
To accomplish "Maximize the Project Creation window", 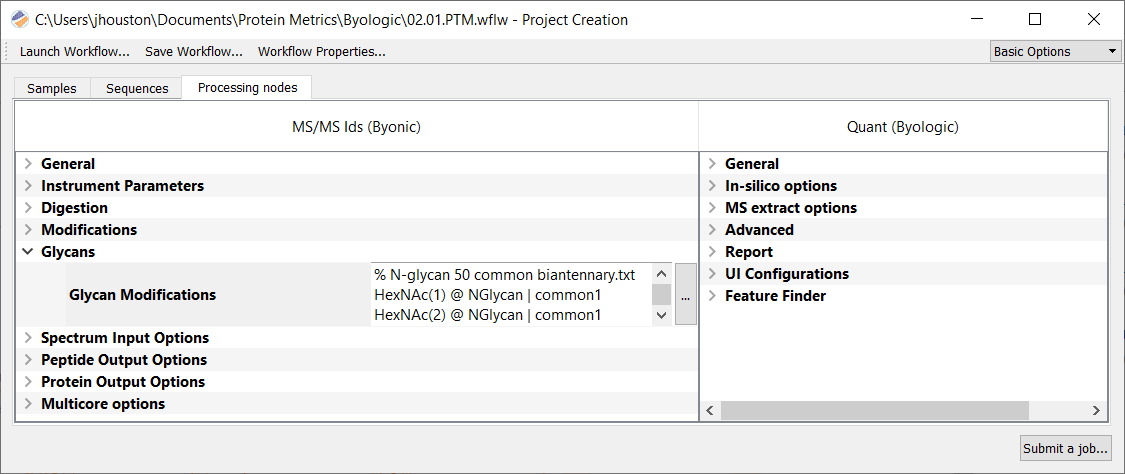I will click(1035, 19).
